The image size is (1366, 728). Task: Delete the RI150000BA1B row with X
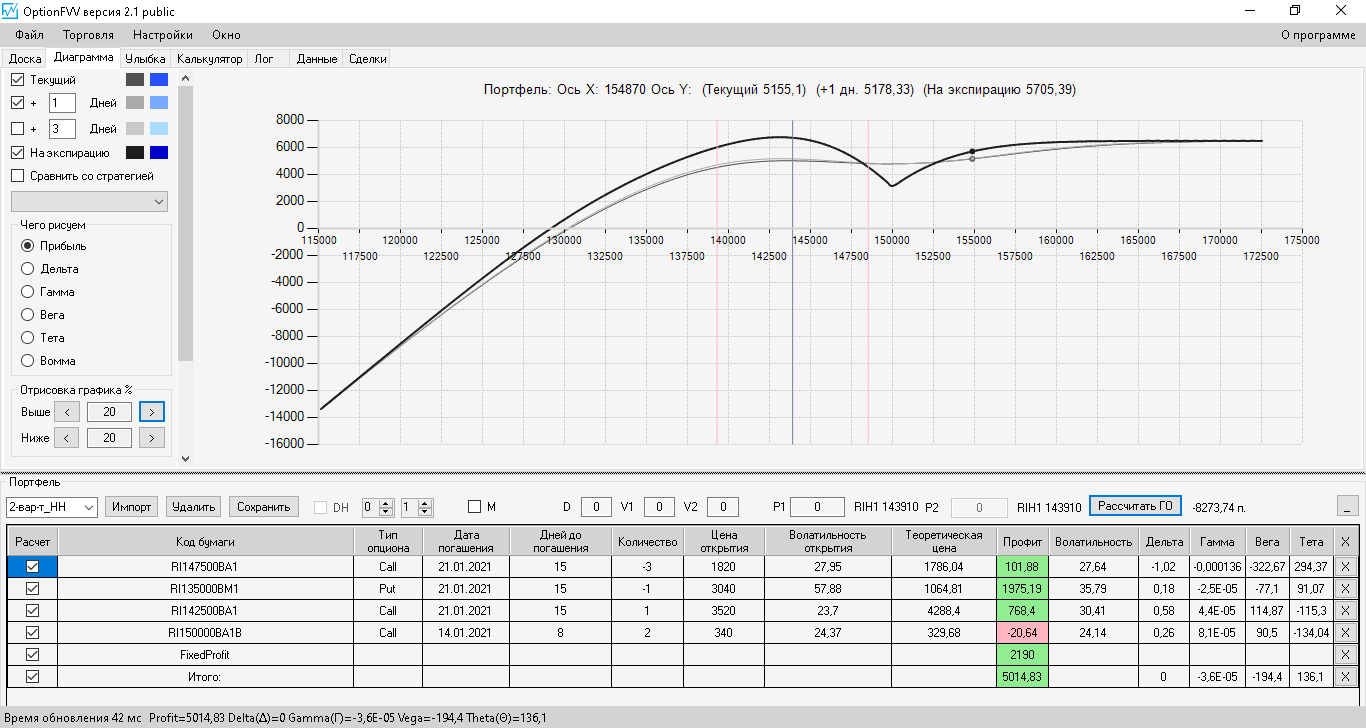[1345, 632]
